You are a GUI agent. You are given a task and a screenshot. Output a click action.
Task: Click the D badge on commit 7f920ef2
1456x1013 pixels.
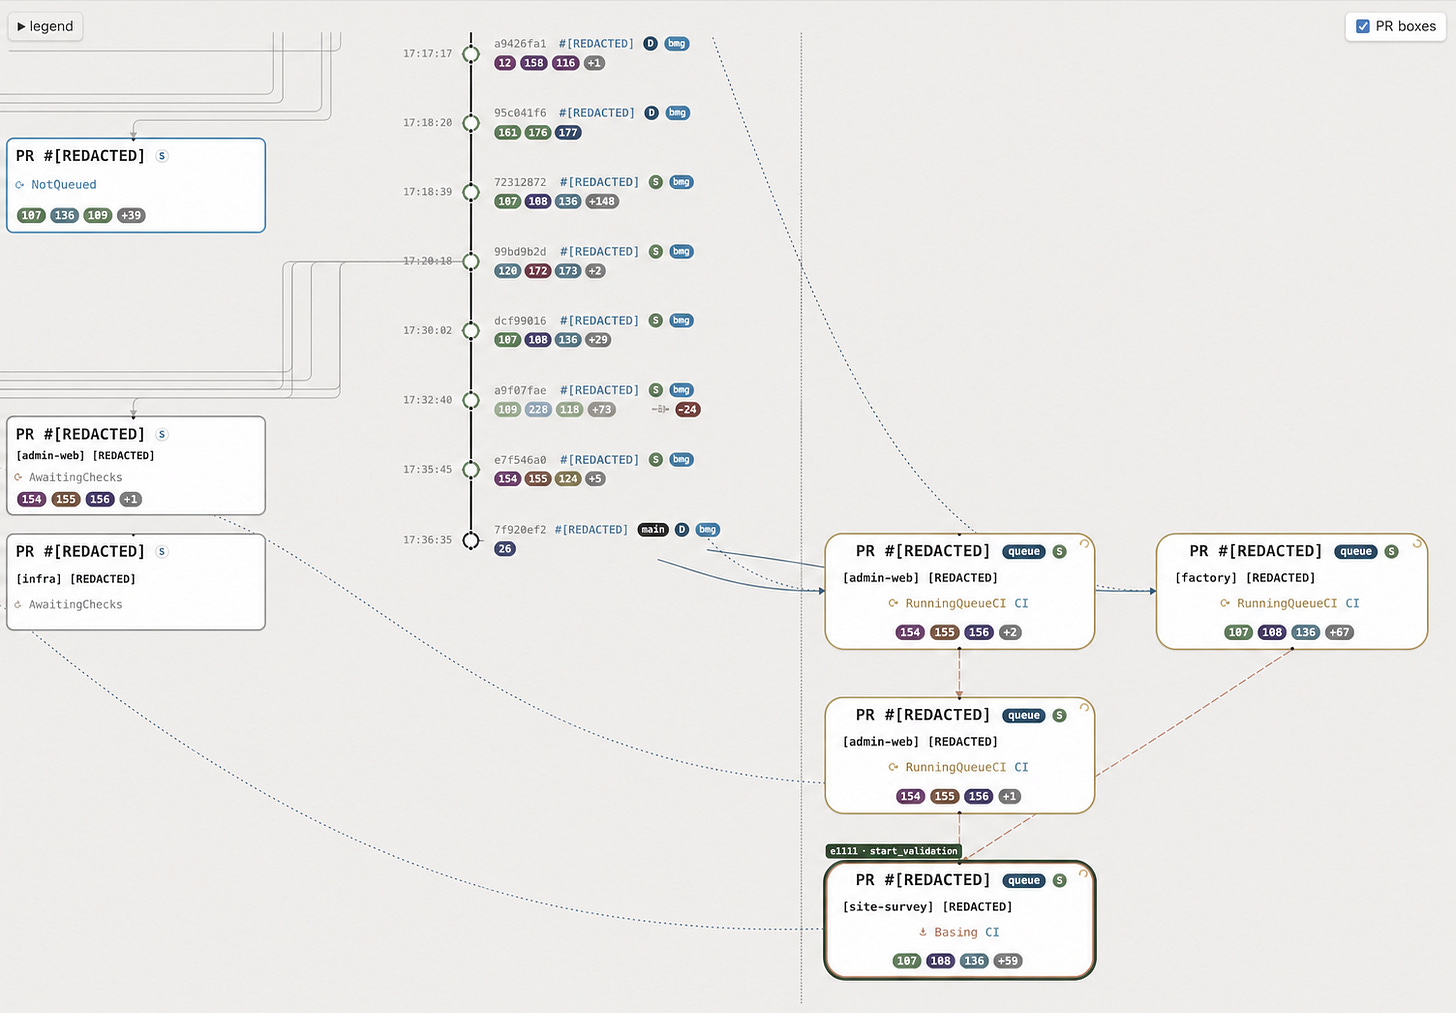point(682,530)
